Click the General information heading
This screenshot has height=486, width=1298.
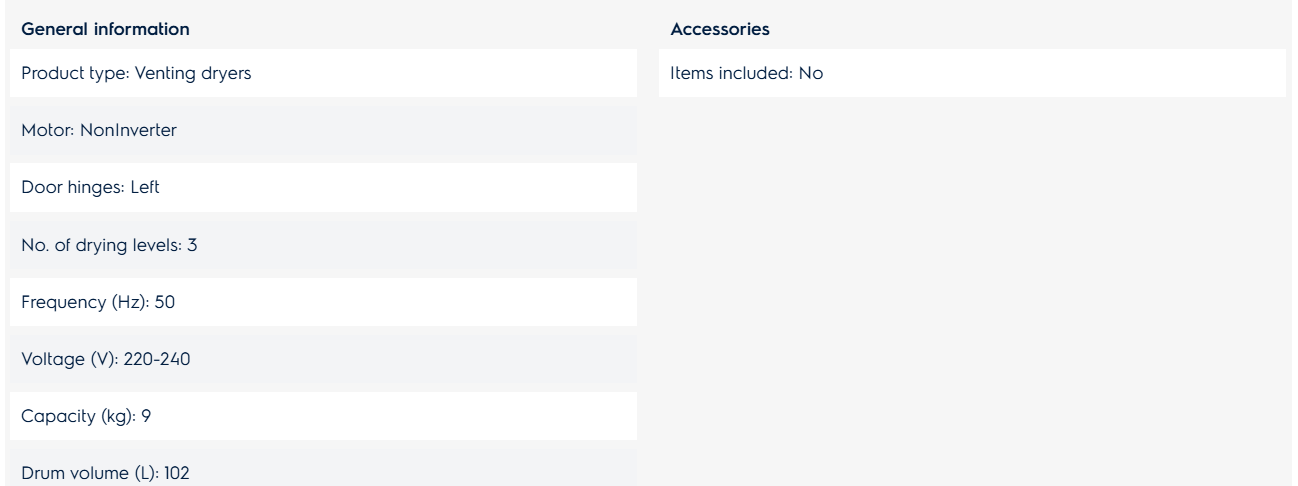(105, 30)
